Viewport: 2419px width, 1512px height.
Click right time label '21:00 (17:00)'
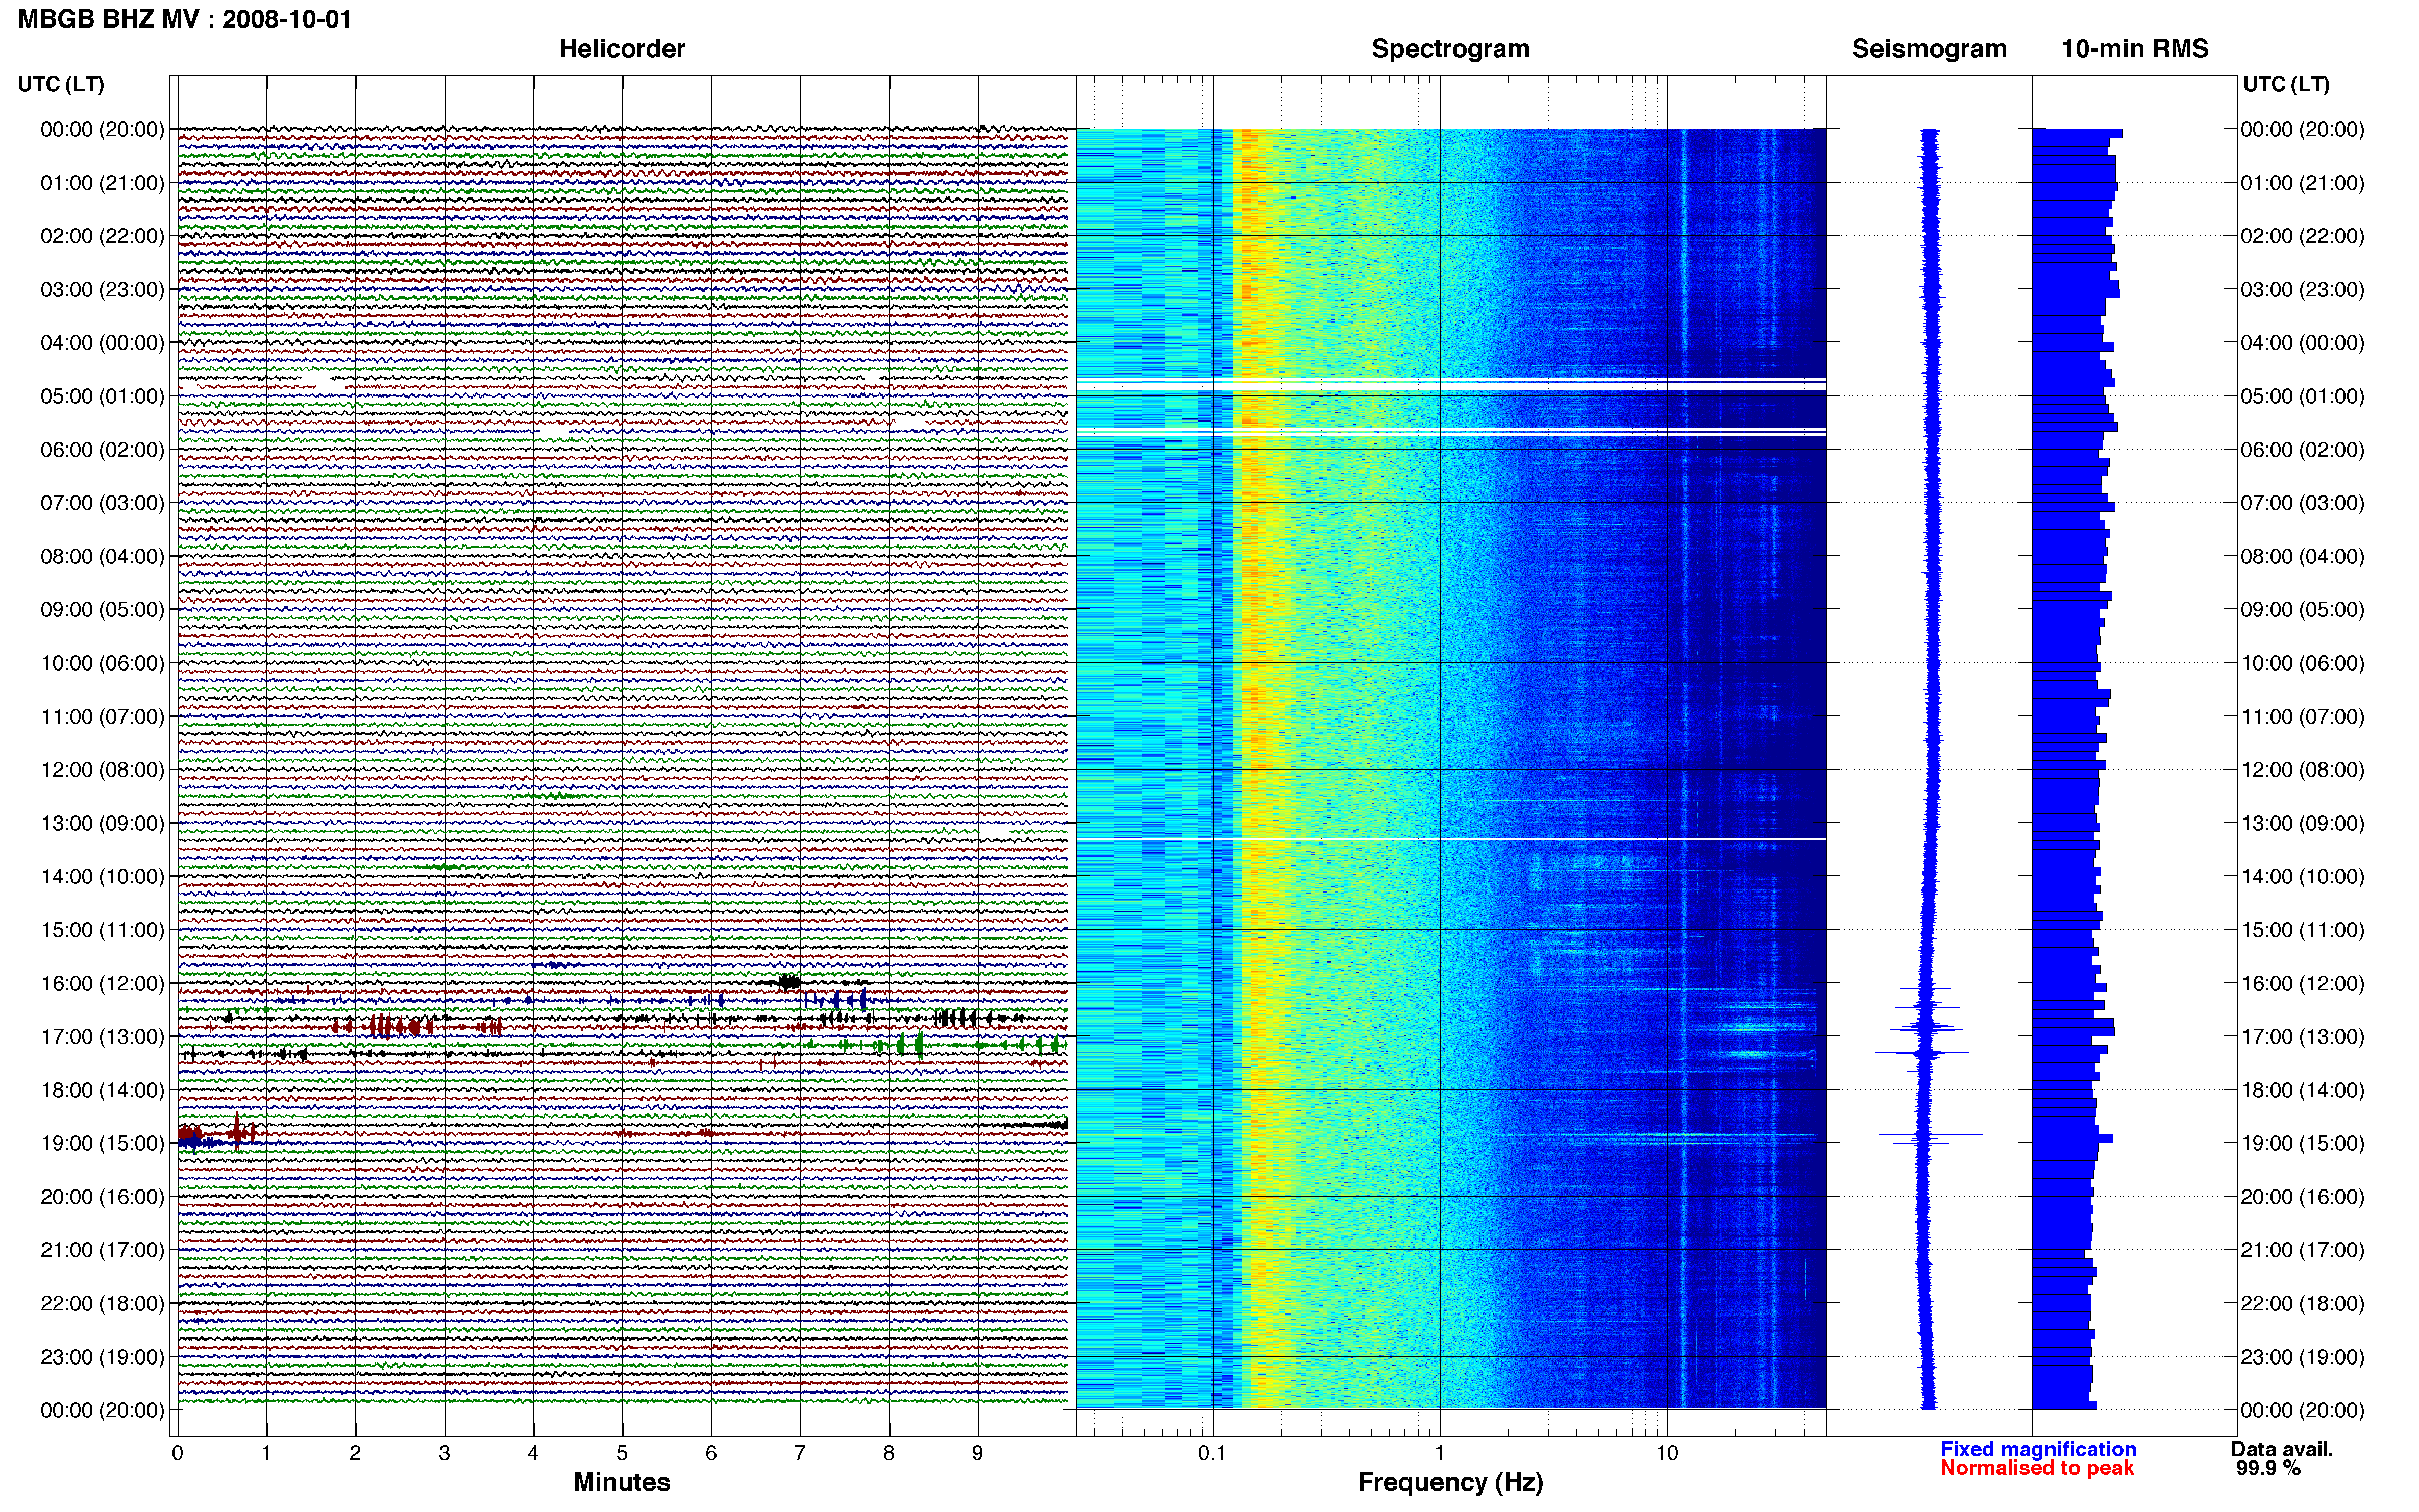coord(2302,1250)
